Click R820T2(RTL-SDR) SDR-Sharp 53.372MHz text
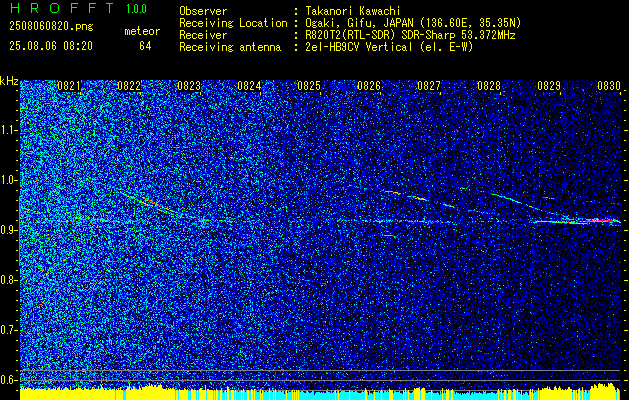Viewport: 629px width, 400px height. point(410,35)
